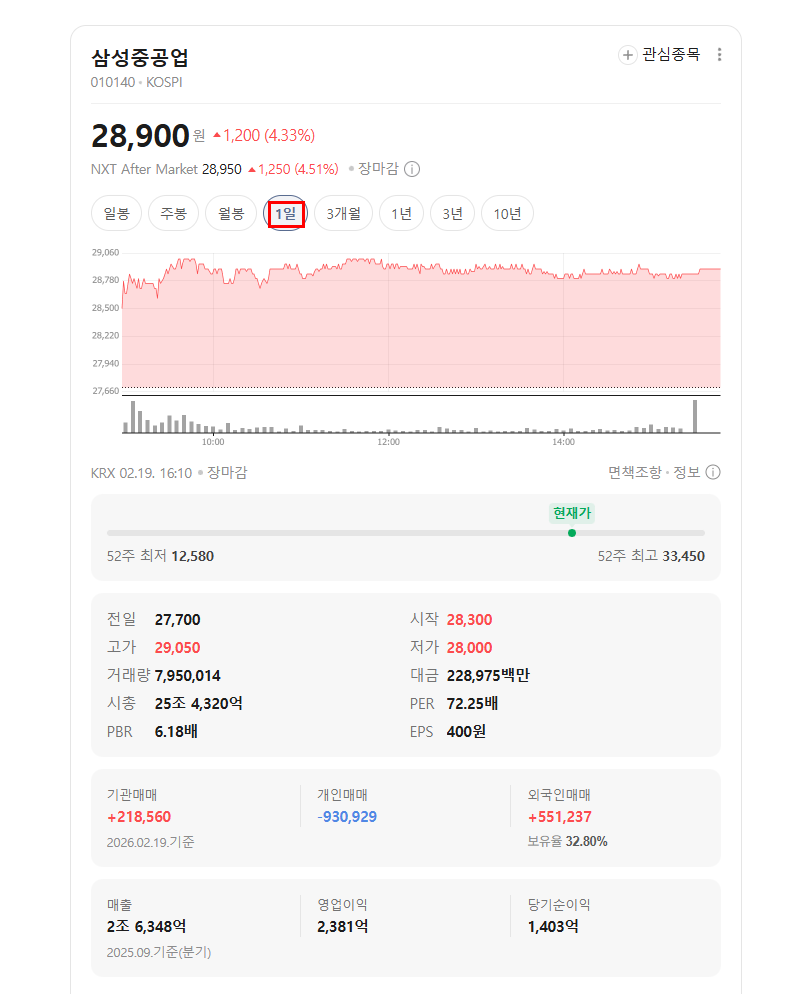
Task: Click 외국인매매 value +551,237
Action: click(560, 816)
